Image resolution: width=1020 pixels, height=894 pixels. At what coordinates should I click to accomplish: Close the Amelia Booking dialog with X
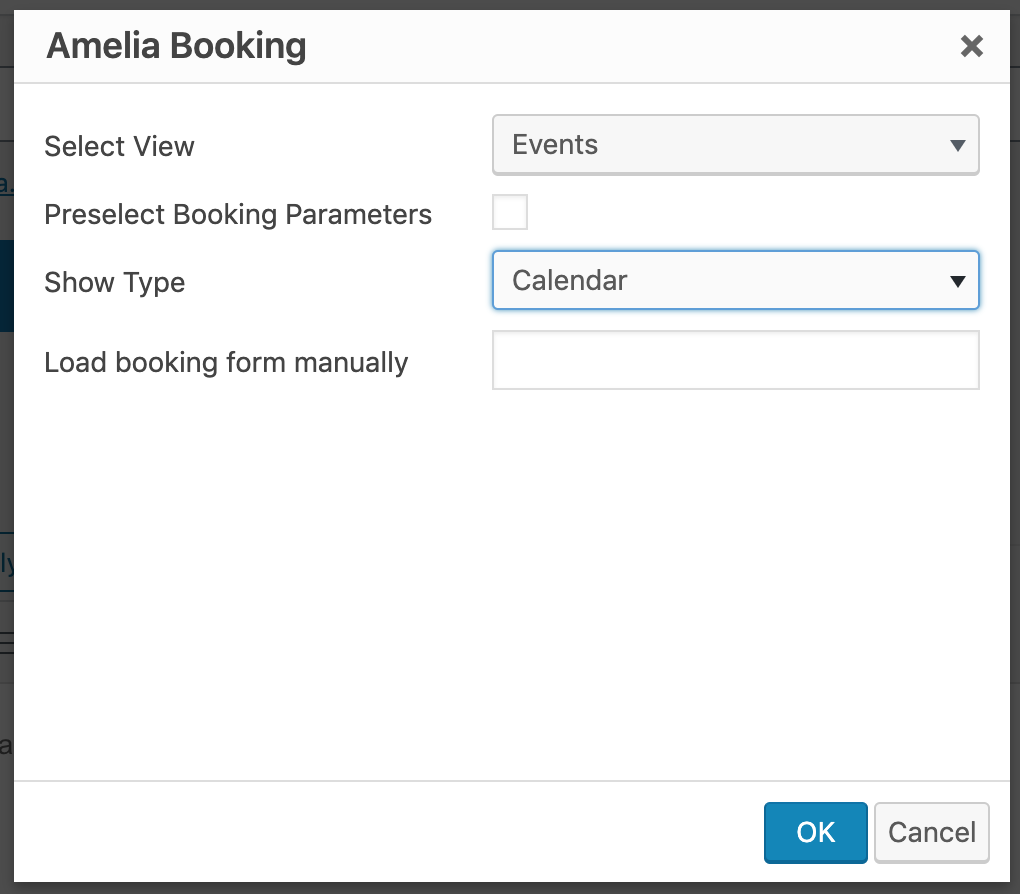[x=971, y=46]
